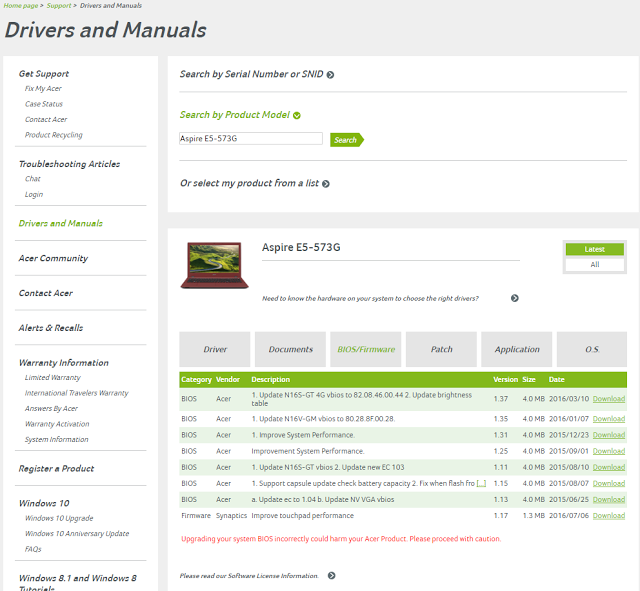Download BIOS version 1.37
Viewport: 640px width, 591px height.
608,399
